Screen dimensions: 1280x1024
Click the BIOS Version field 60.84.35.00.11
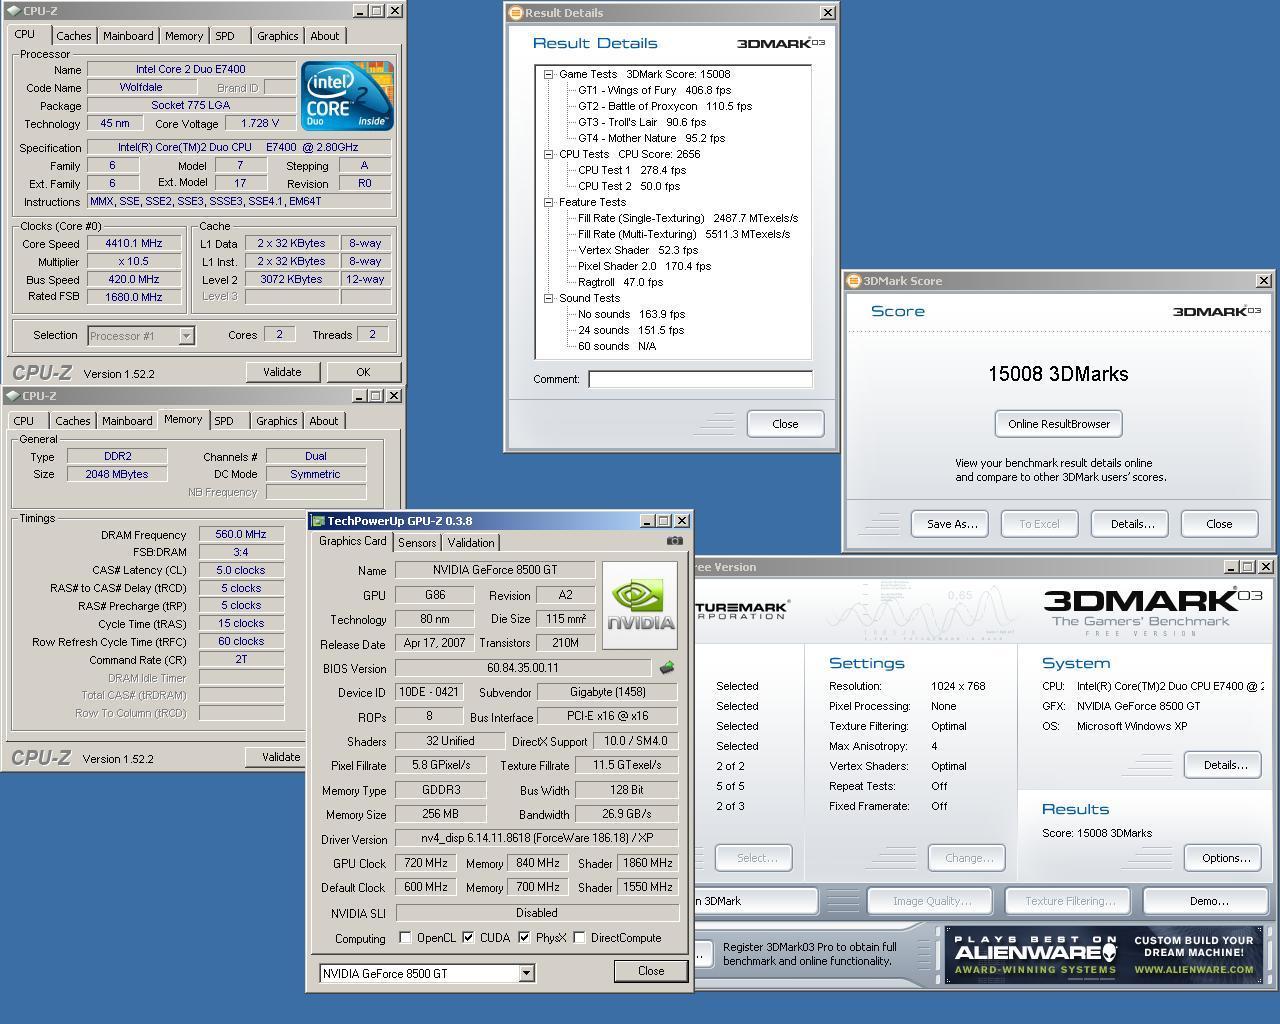click(x=523, y=668)
